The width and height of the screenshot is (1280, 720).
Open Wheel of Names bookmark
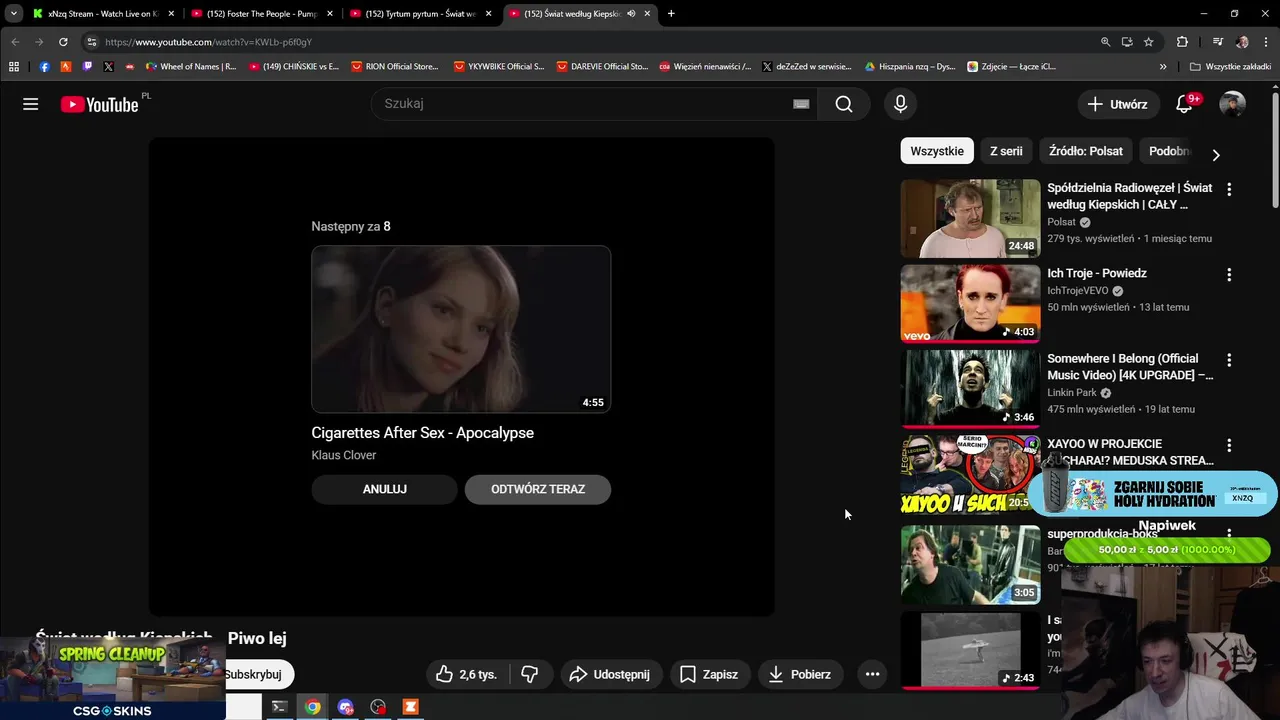coord(191,67)
